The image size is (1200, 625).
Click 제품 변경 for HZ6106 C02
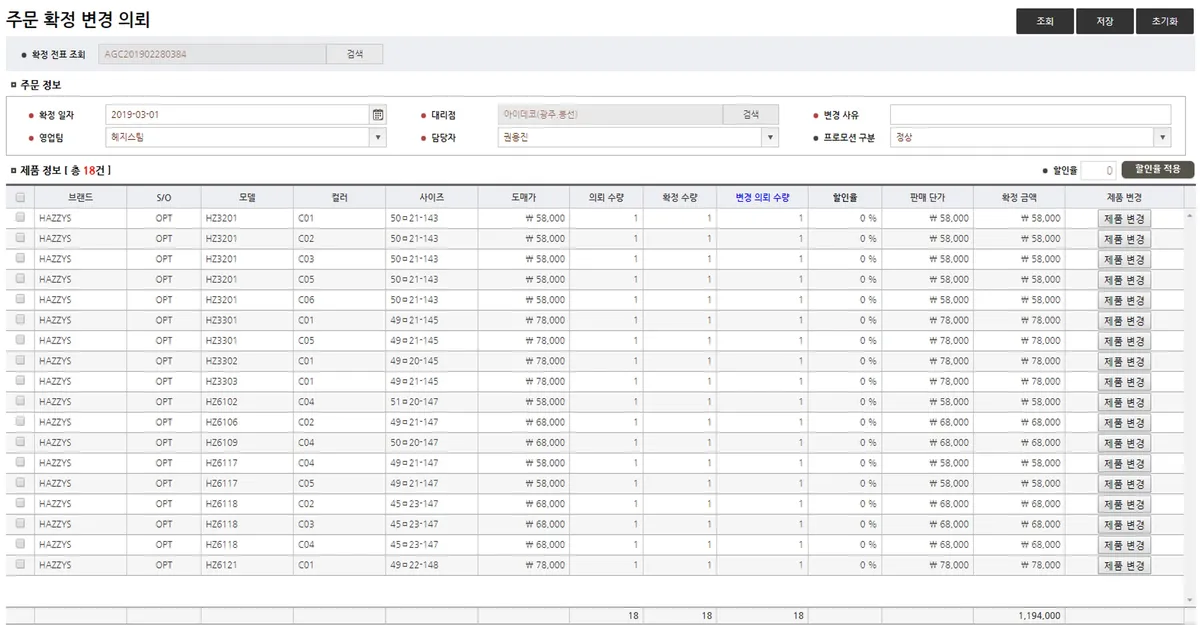tap(1124, 423)
